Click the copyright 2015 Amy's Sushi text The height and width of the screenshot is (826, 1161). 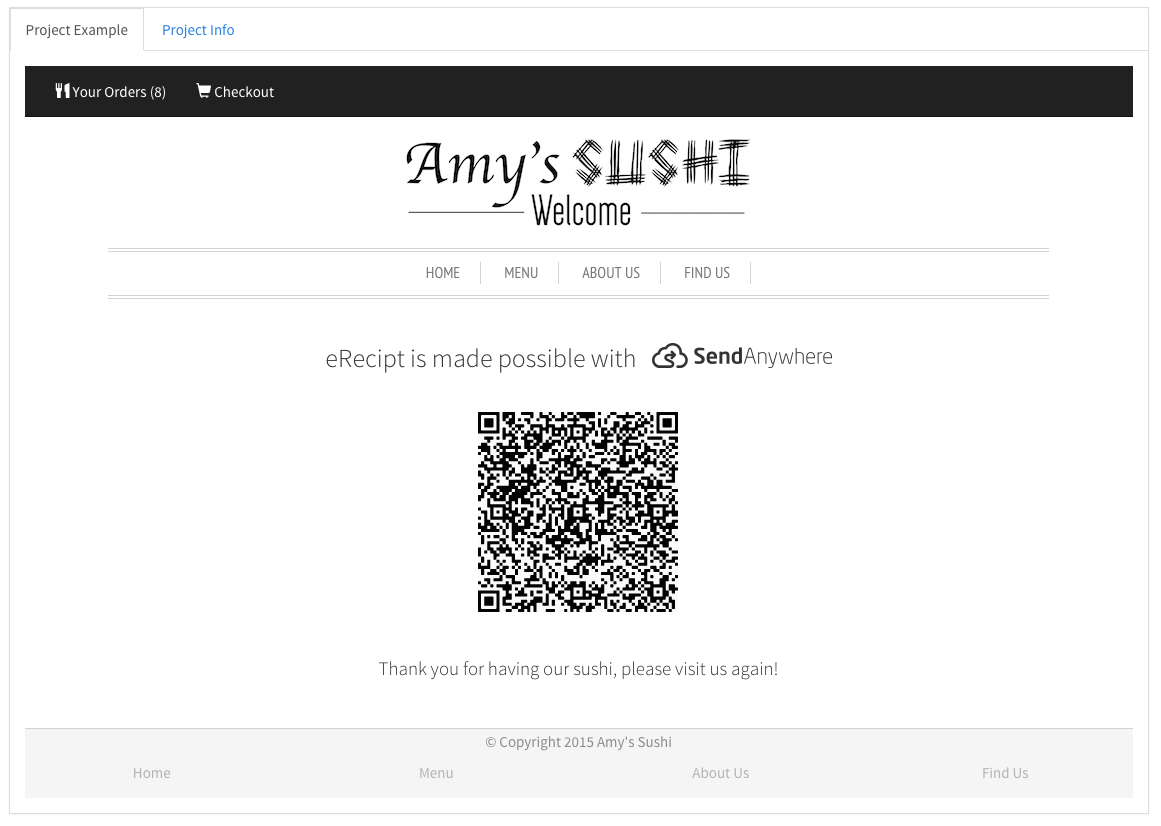pos(578,742)
